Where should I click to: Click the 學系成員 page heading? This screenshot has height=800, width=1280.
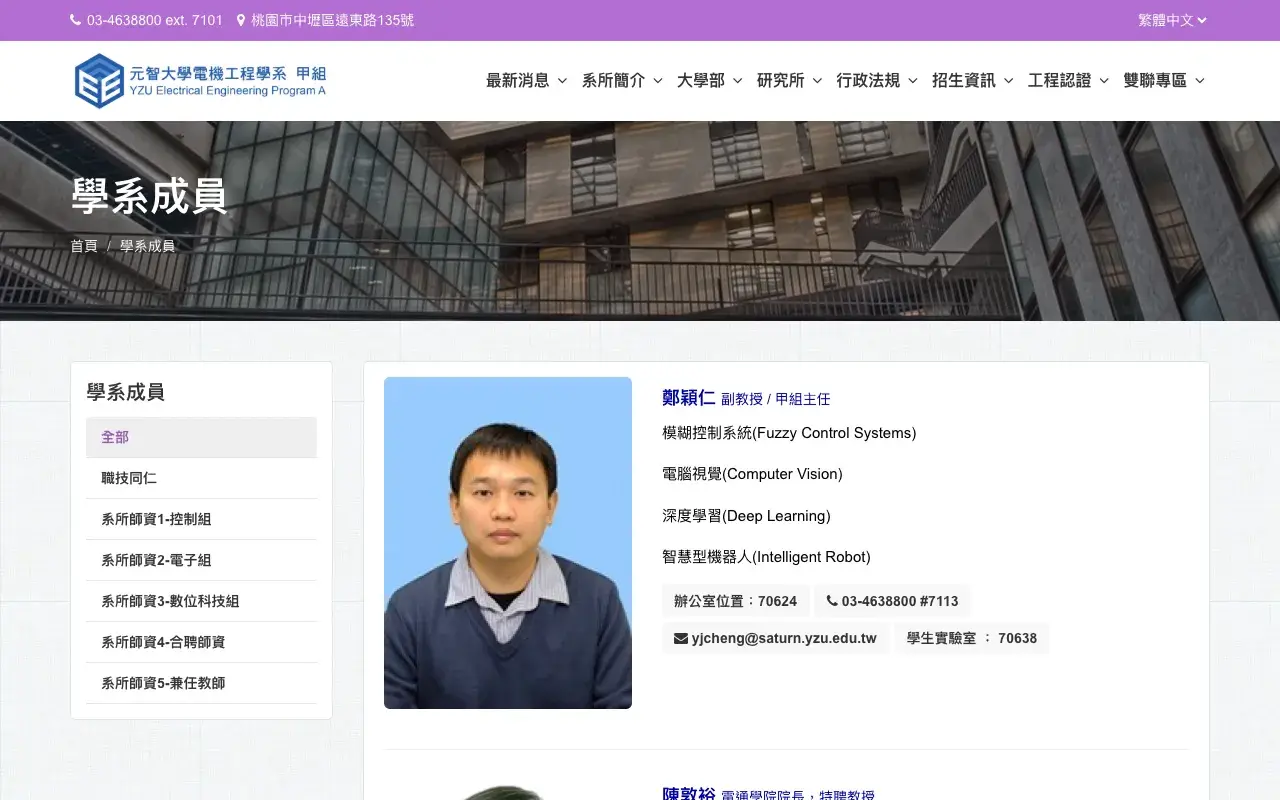click(x=150, y=196)
